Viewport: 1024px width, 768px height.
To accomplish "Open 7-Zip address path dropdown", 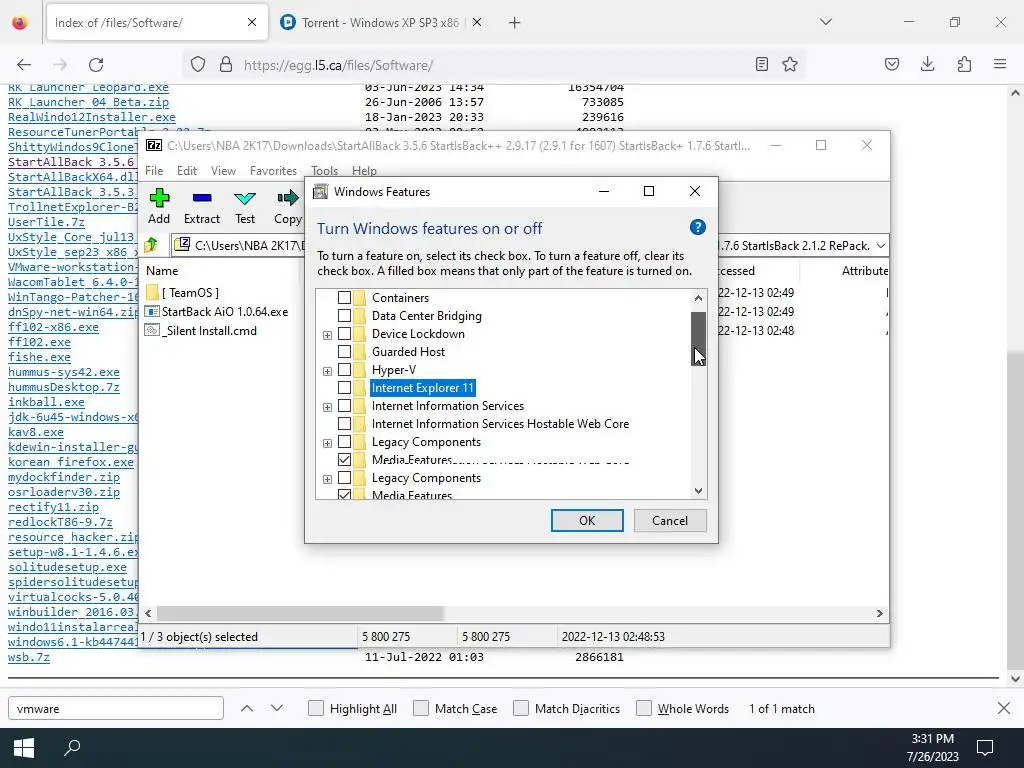I will click(x=880, y=246).
